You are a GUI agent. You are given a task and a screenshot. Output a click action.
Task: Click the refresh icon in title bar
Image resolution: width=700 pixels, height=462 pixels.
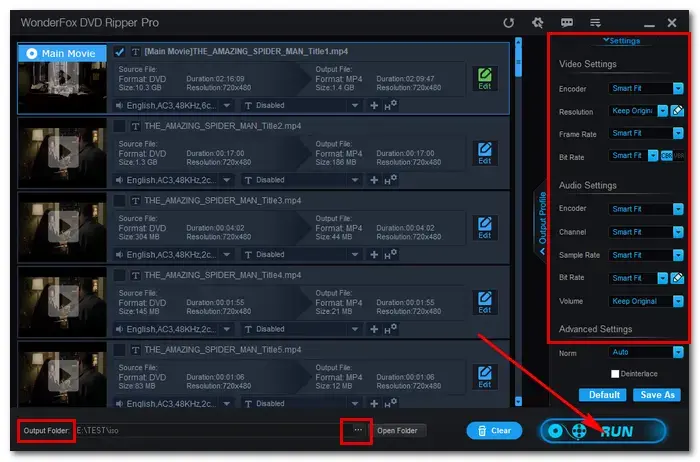508,23
